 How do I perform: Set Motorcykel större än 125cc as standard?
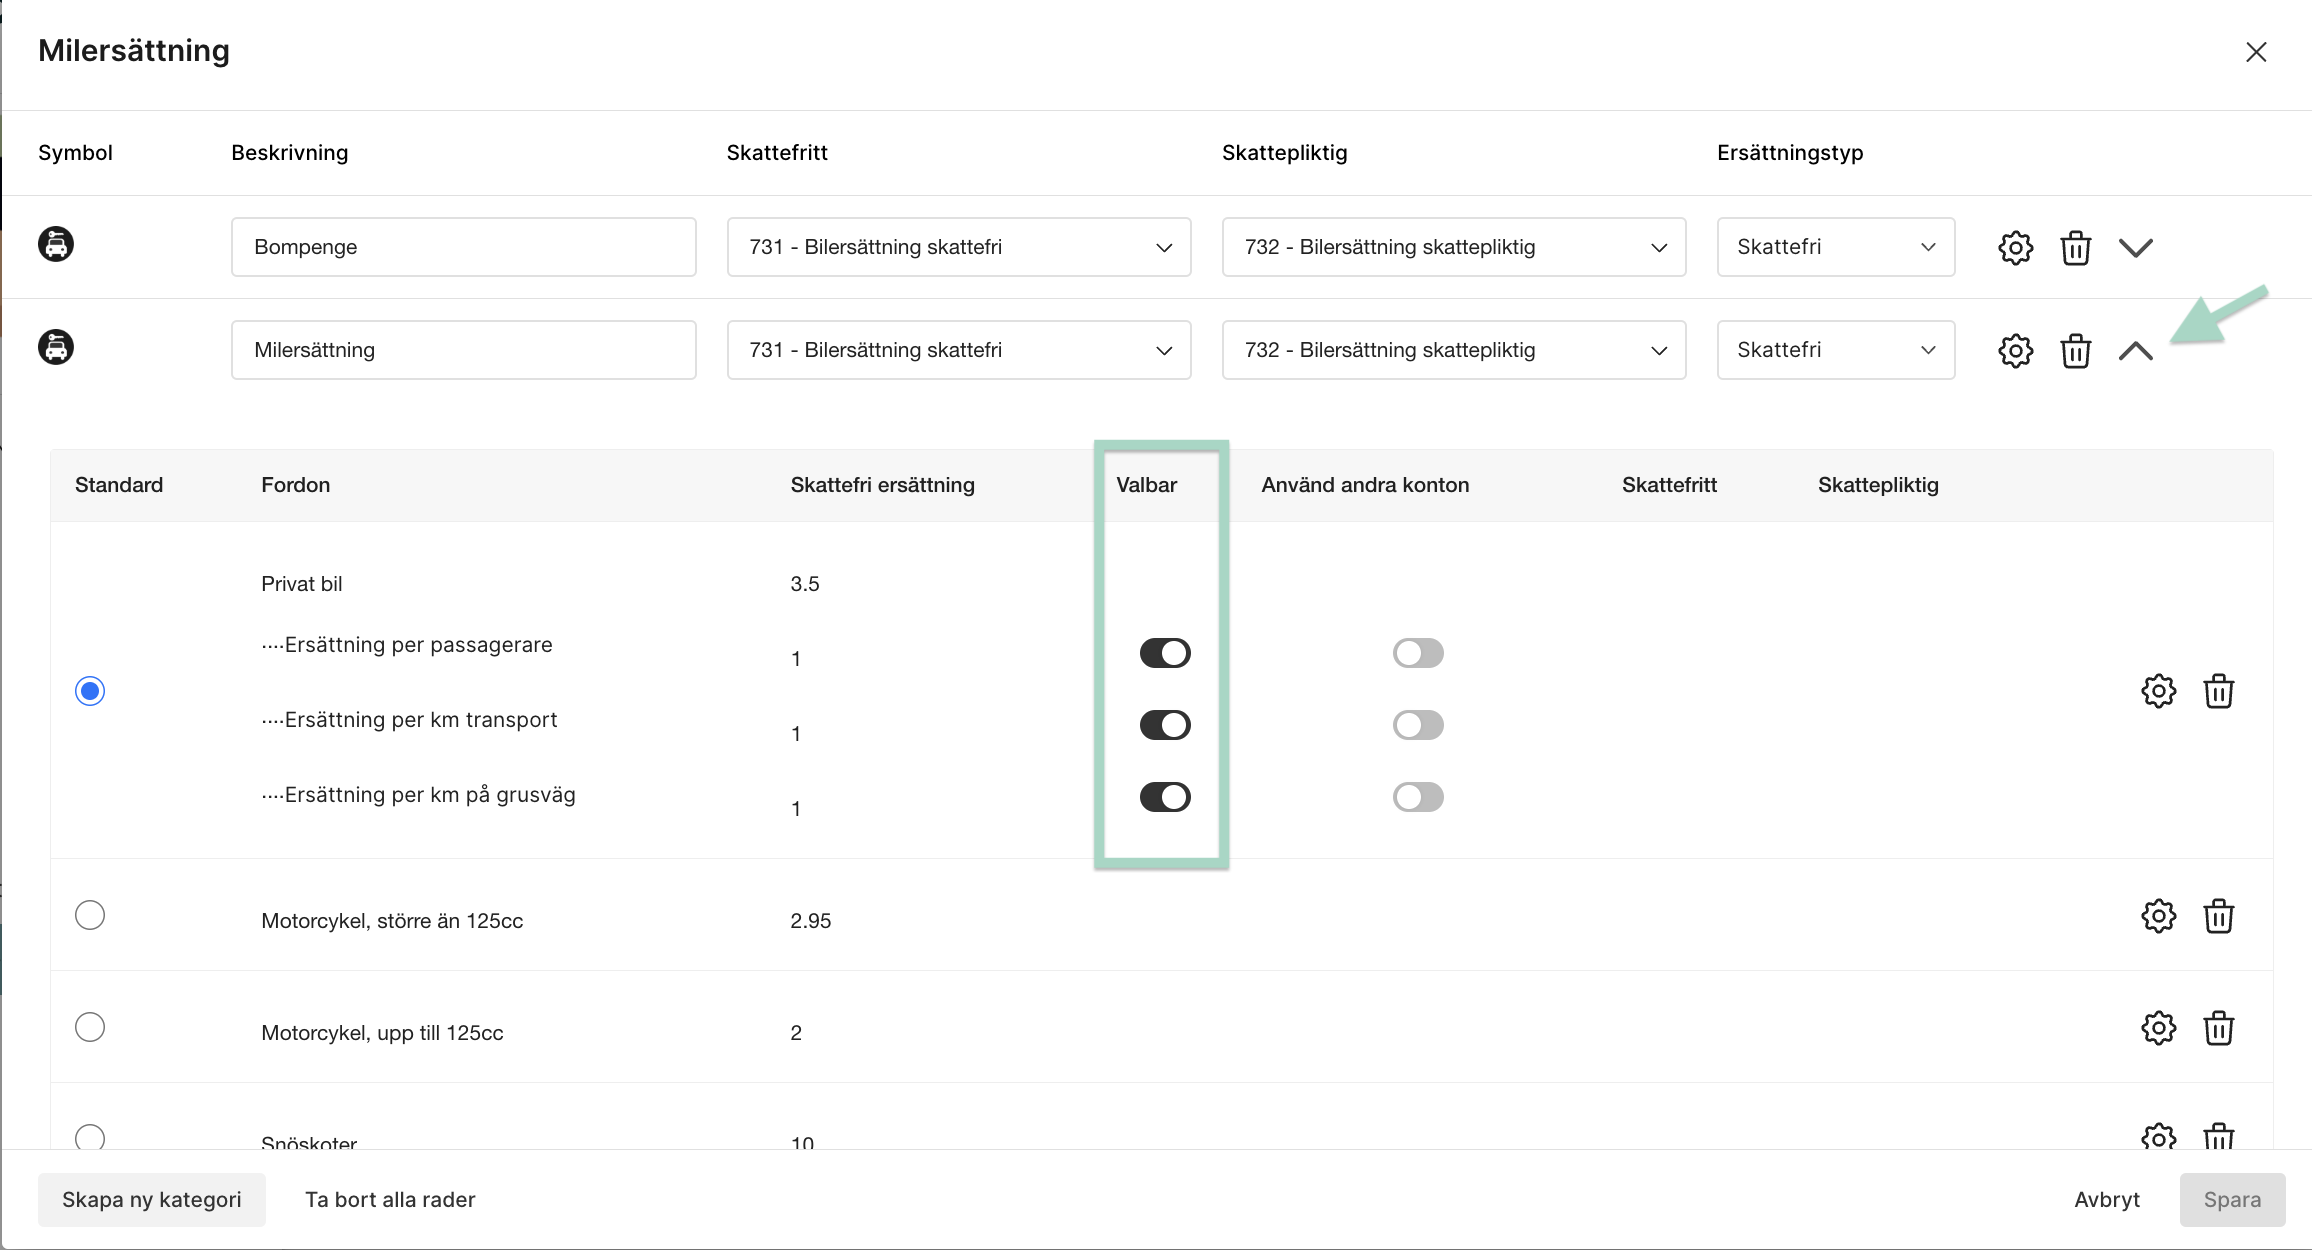coord(90,915)
